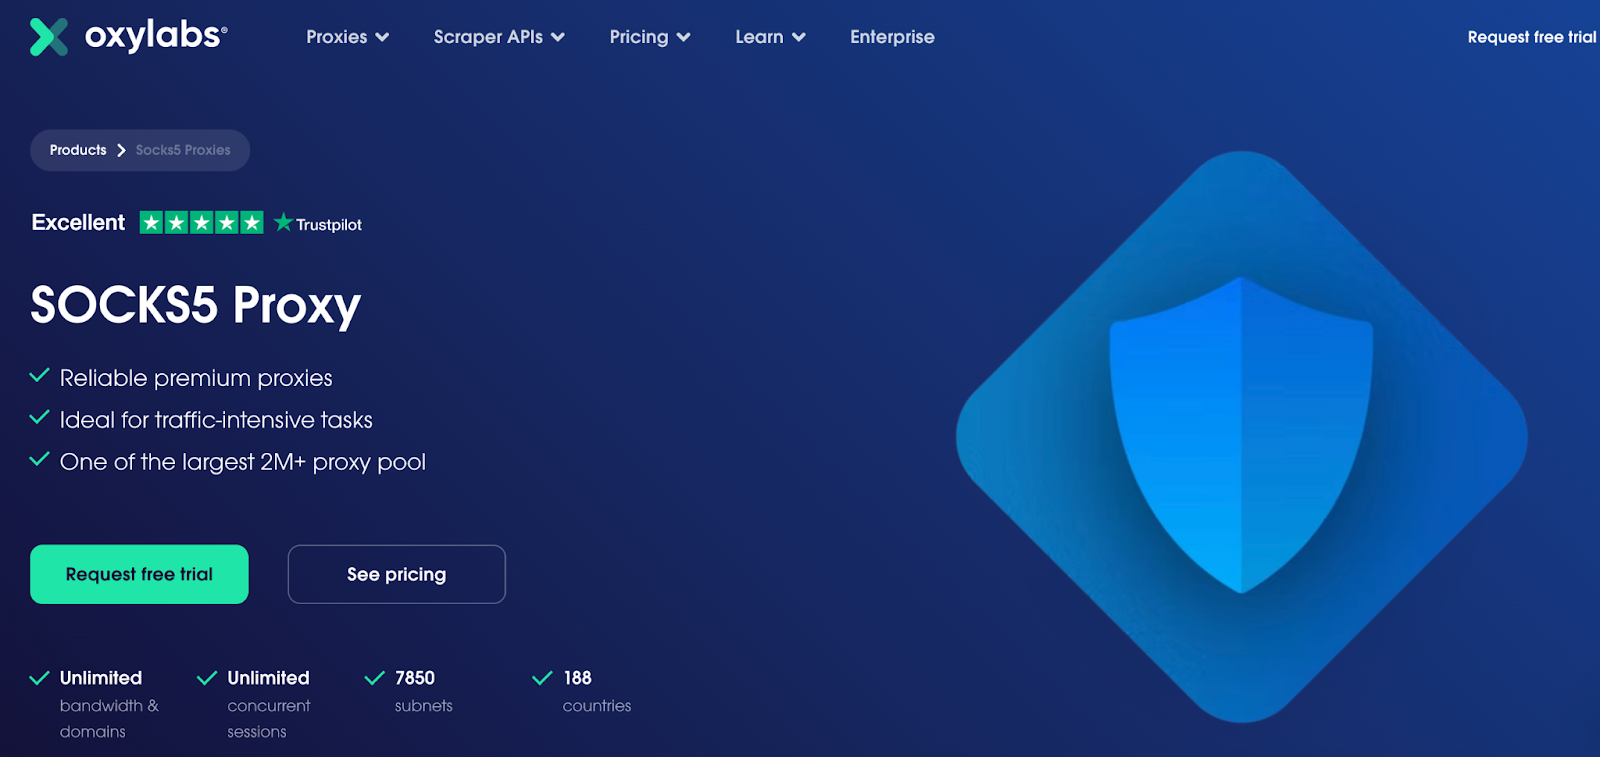This screenshot has width=1600, height=757.
Task: Click the '188' countries figure
Action: point(577,678)
